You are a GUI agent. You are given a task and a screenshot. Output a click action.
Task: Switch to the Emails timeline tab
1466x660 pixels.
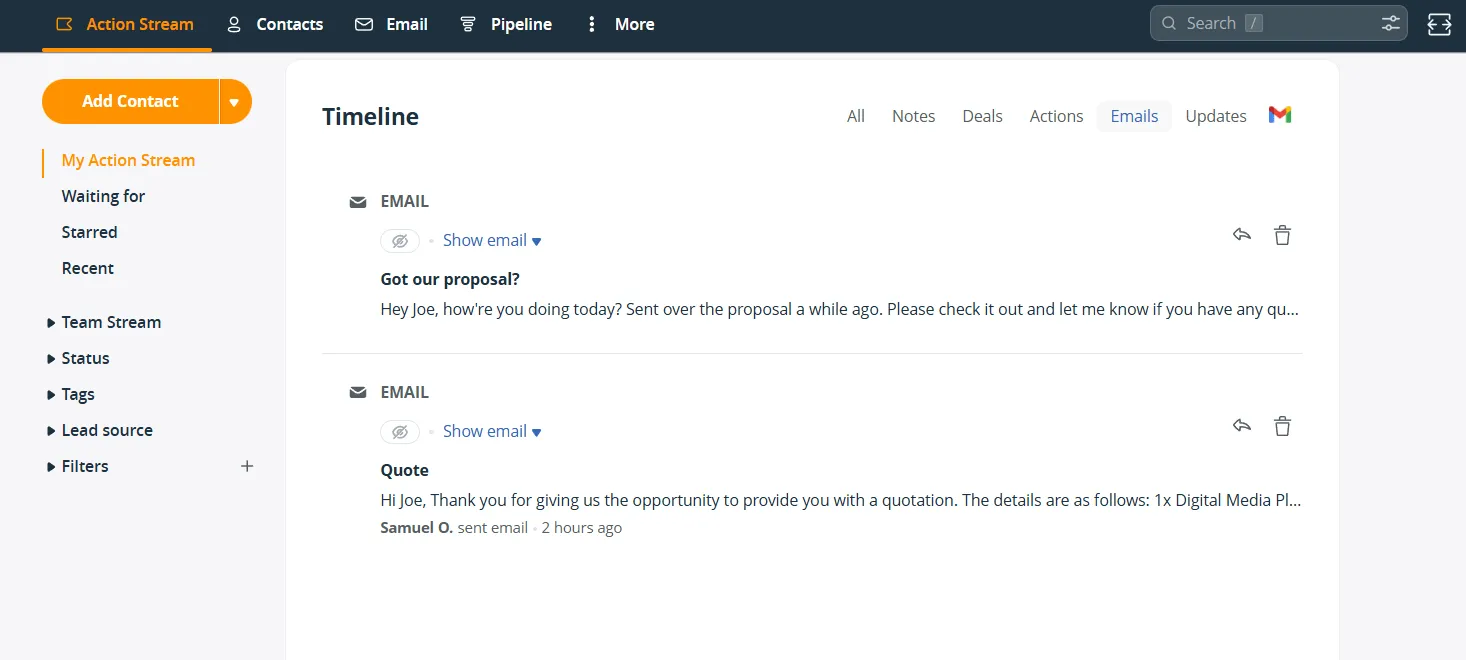(1134, 116)
